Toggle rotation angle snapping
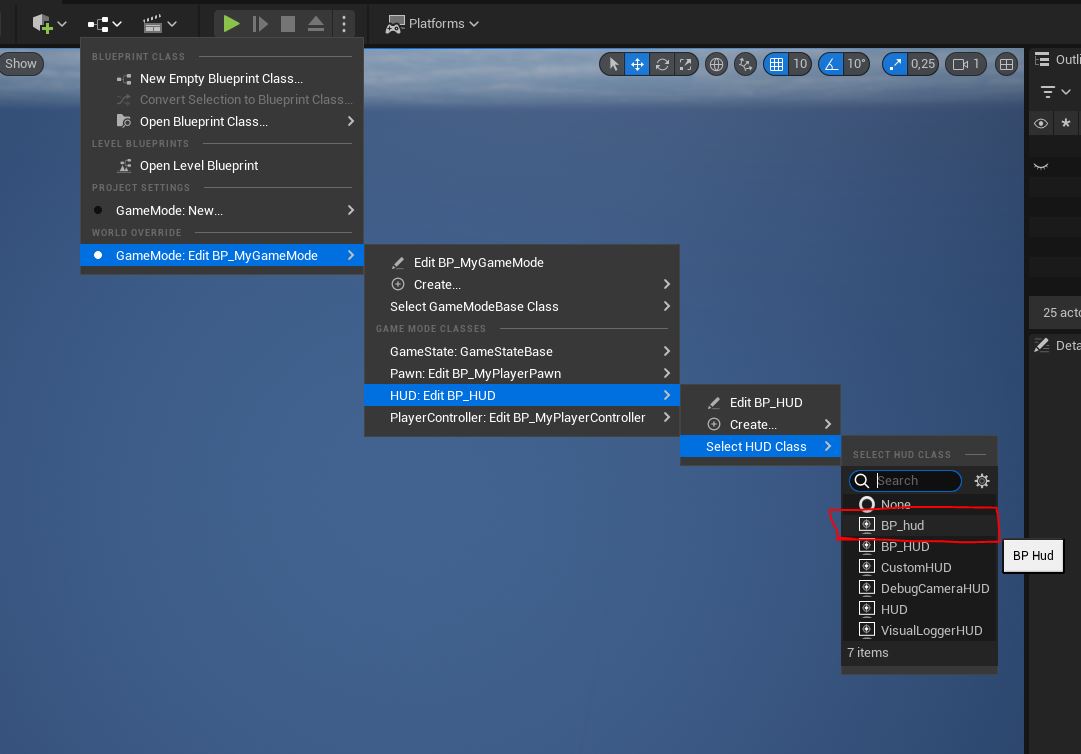This screenshot has width=1081, height=754. tap(831, 64)
